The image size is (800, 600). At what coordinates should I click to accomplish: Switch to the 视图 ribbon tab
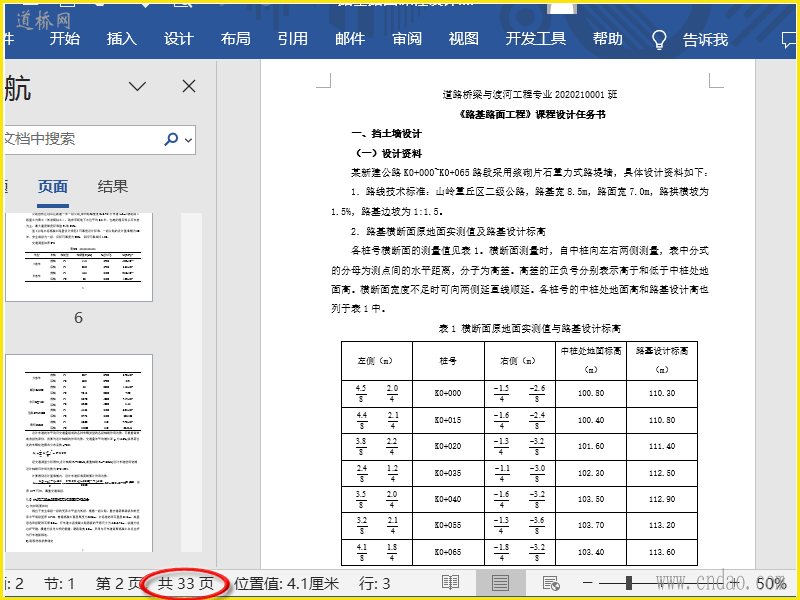(x=464, y=39)
